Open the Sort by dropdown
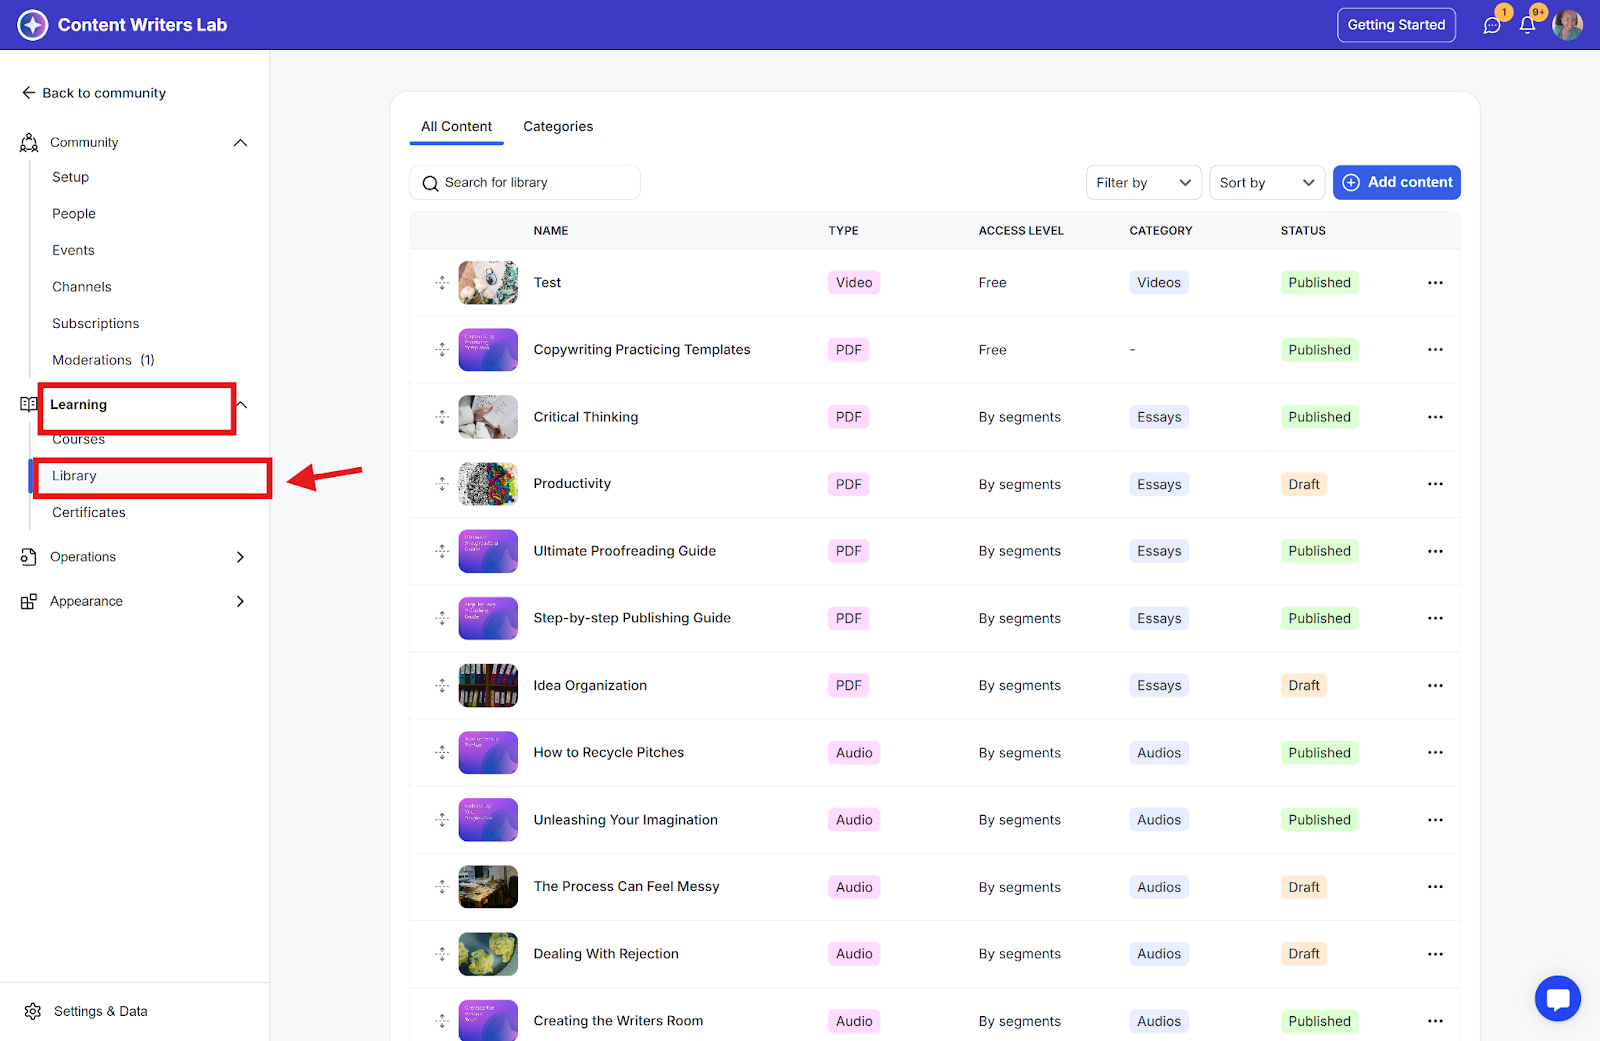 [1266, 182]
